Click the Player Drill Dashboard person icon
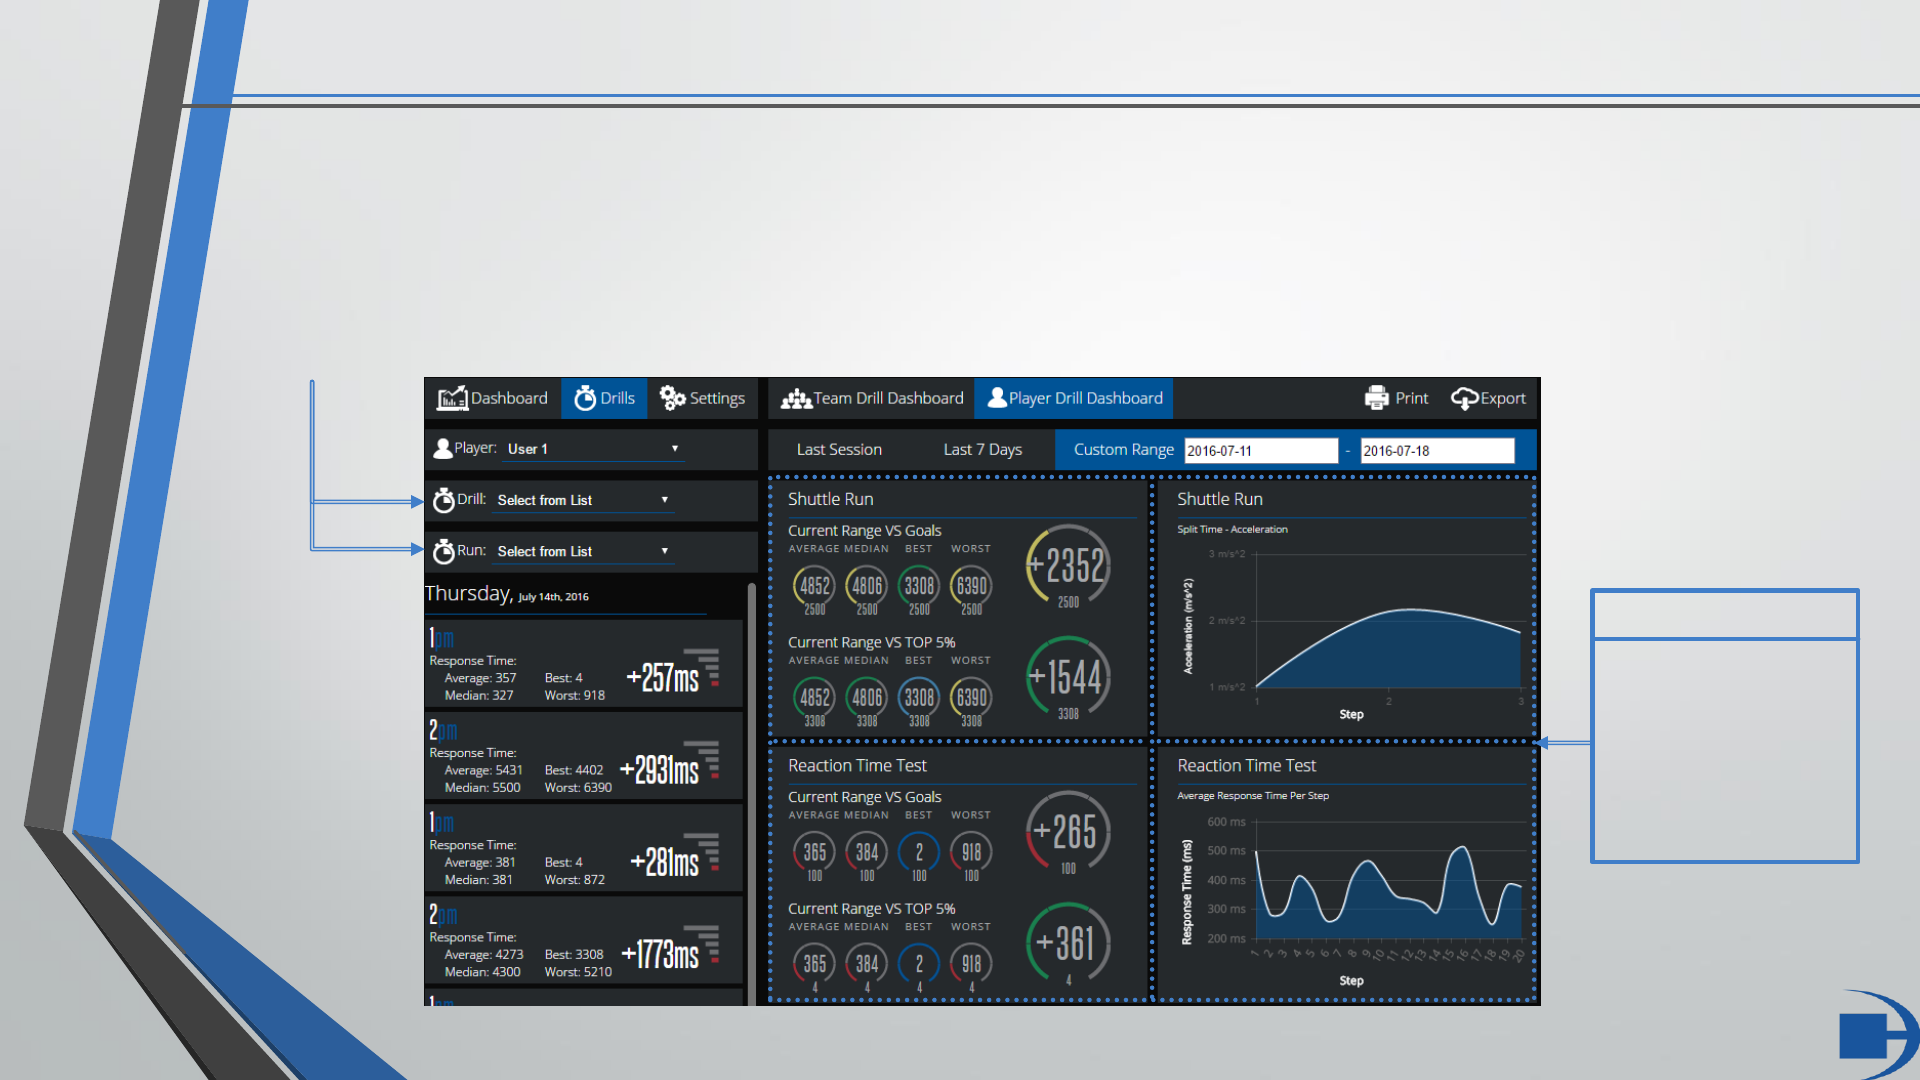Viewport: 1920px width, 1080px height. pos(997,398)
